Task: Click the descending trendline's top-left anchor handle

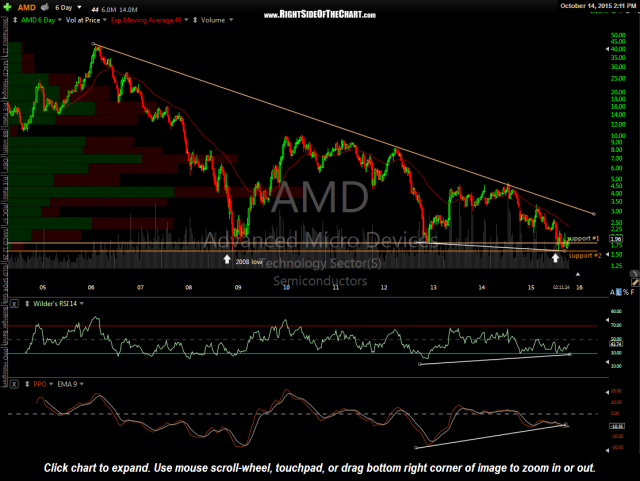Action: (93, 44)
